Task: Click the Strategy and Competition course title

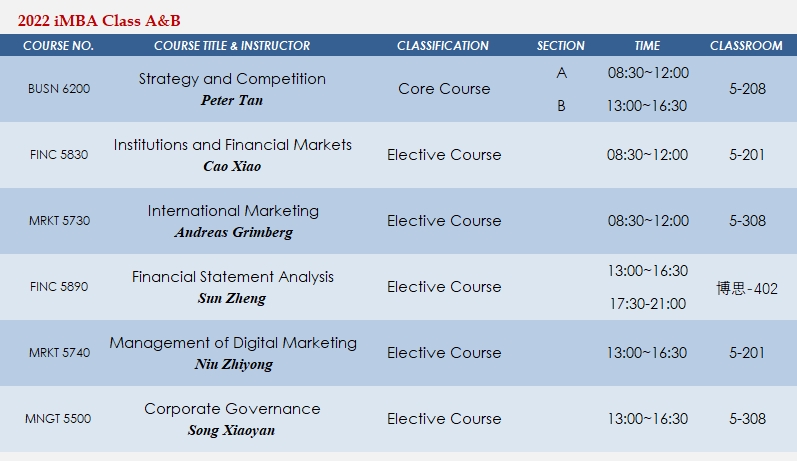Action: click(232, 79)
